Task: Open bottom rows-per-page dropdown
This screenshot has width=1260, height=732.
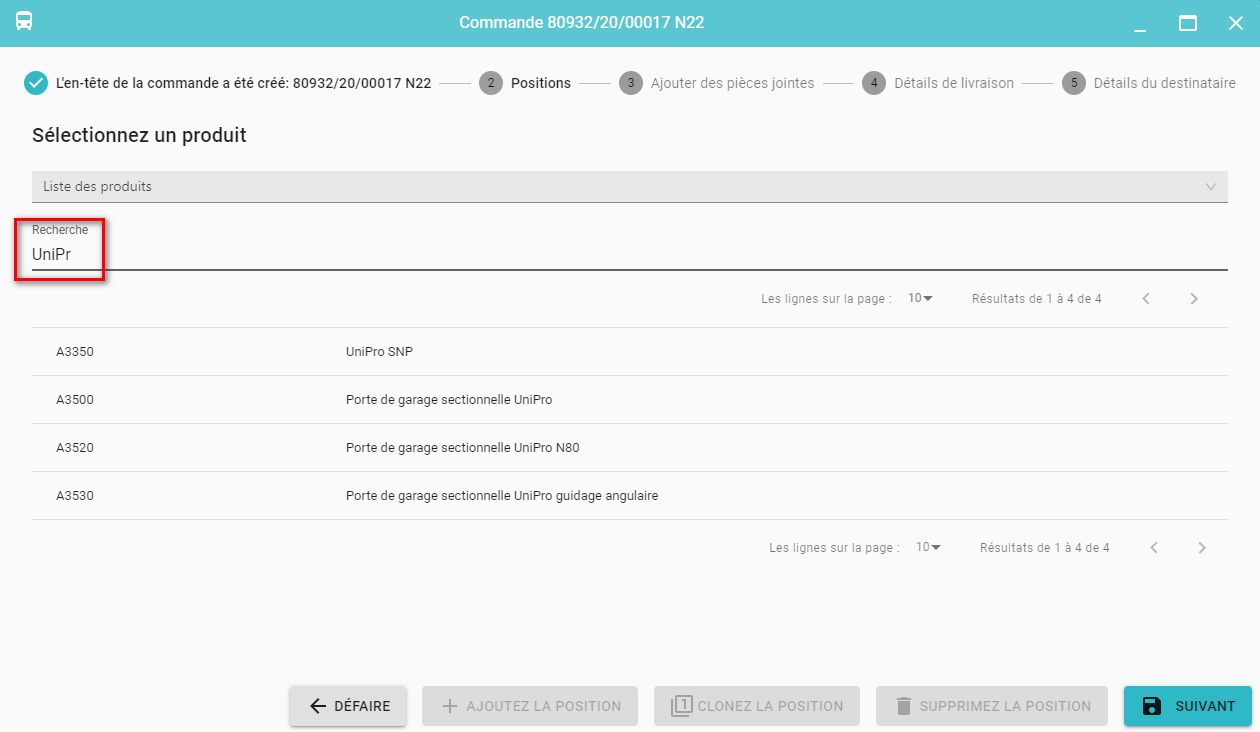Action: coord(928,547)
